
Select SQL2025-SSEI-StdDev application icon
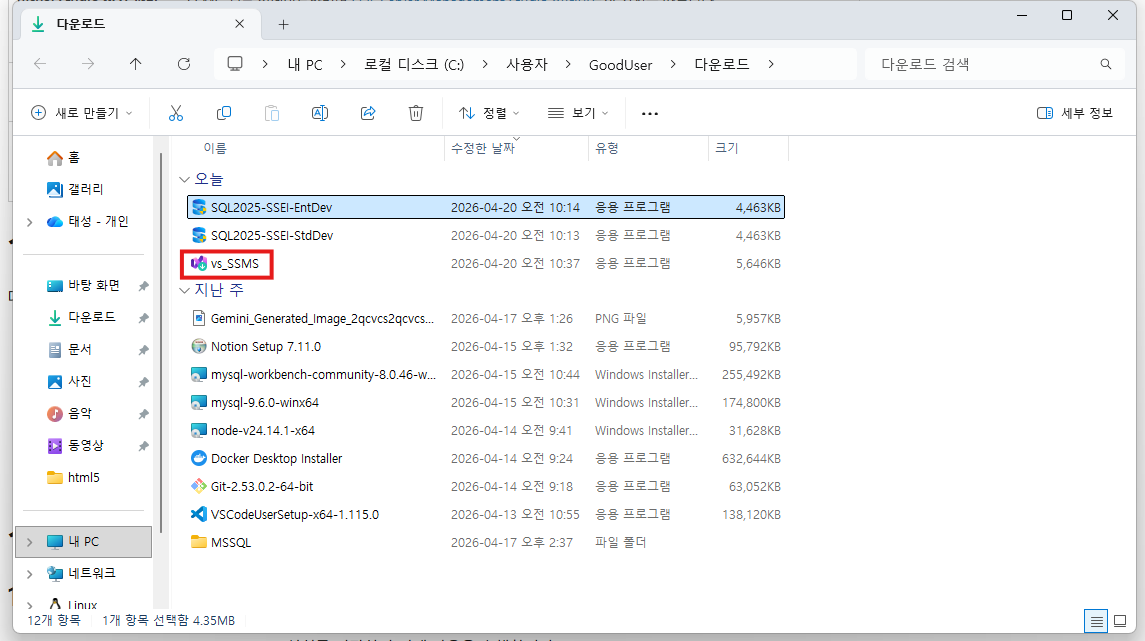(199, 235)
